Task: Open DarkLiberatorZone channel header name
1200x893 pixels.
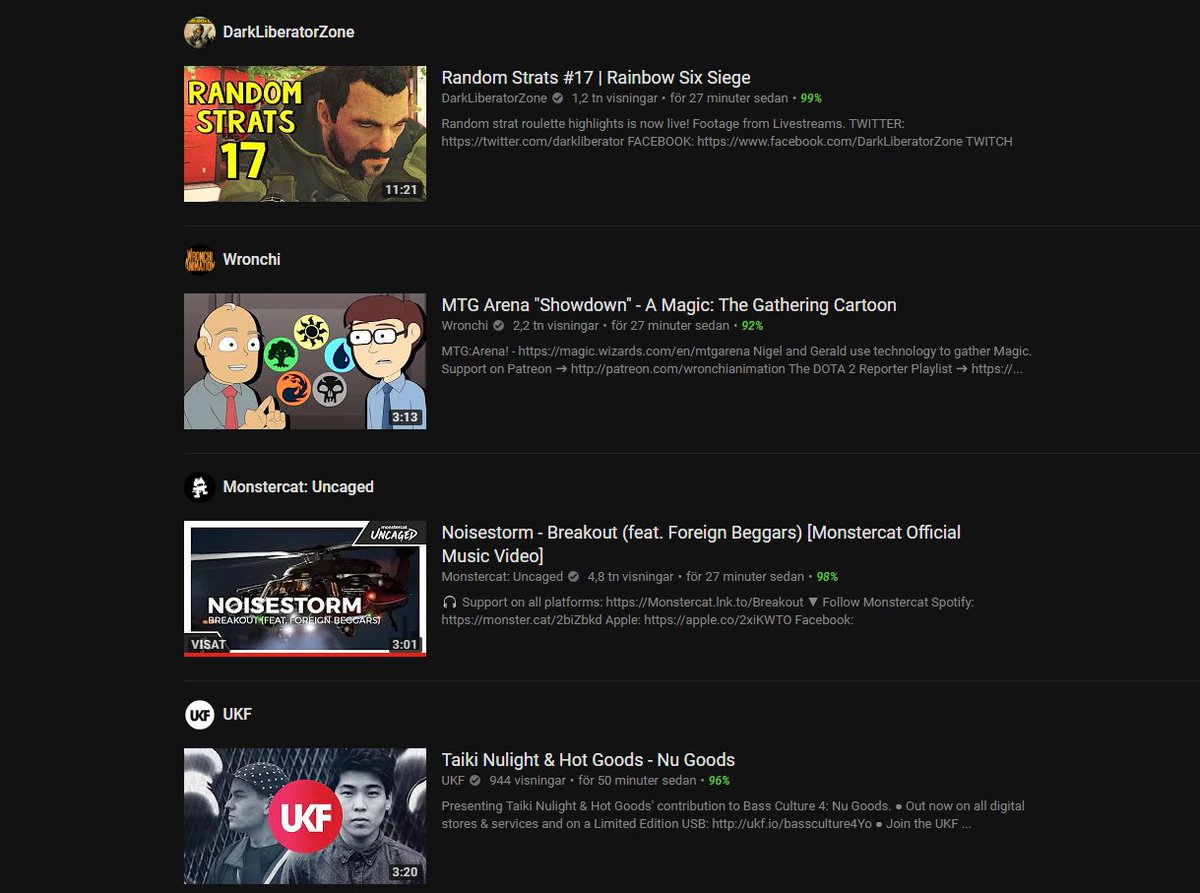Action: [x=289, y=32]
